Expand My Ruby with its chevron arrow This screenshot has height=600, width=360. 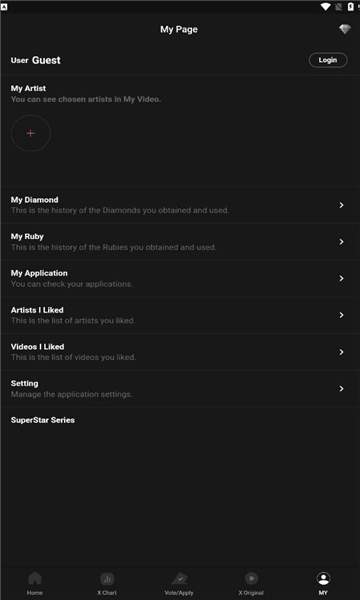click(x=341, y=242)
